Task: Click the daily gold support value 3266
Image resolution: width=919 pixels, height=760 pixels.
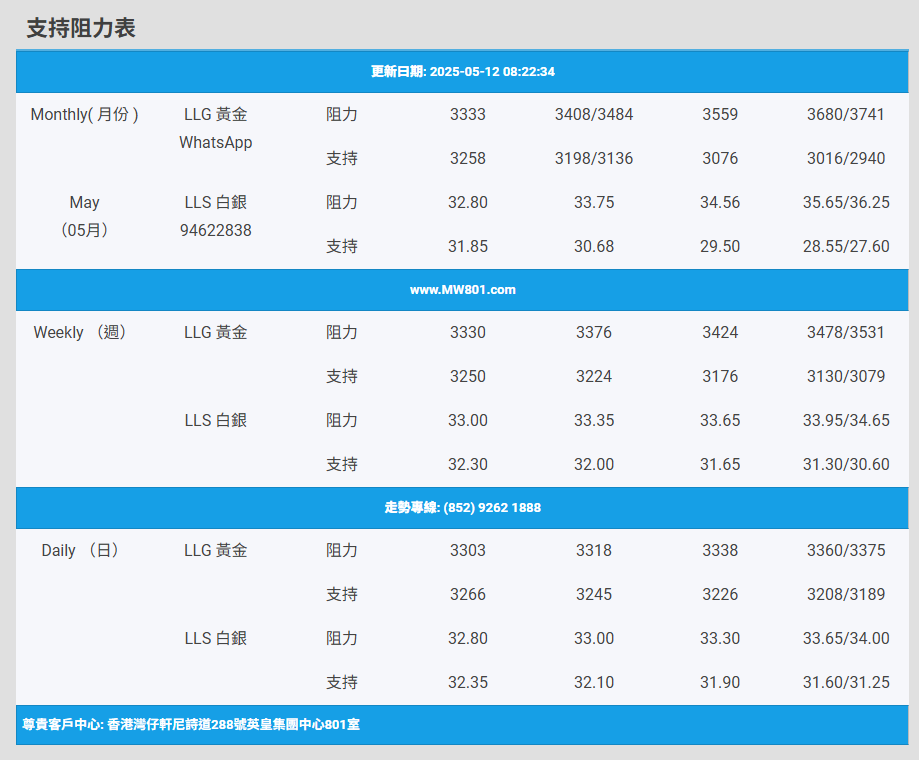Action: click(468, 594)
